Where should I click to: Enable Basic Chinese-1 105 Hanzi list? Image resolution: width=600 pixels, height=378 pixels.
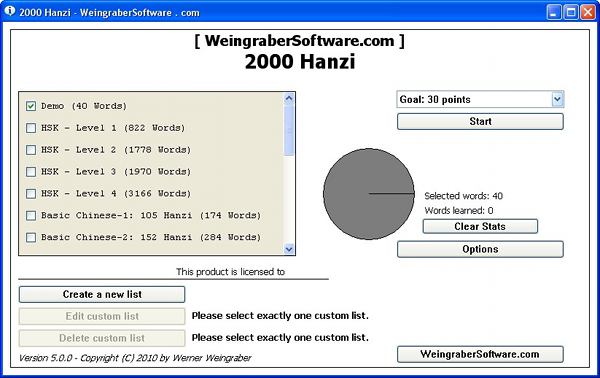(x=31, y=215)
